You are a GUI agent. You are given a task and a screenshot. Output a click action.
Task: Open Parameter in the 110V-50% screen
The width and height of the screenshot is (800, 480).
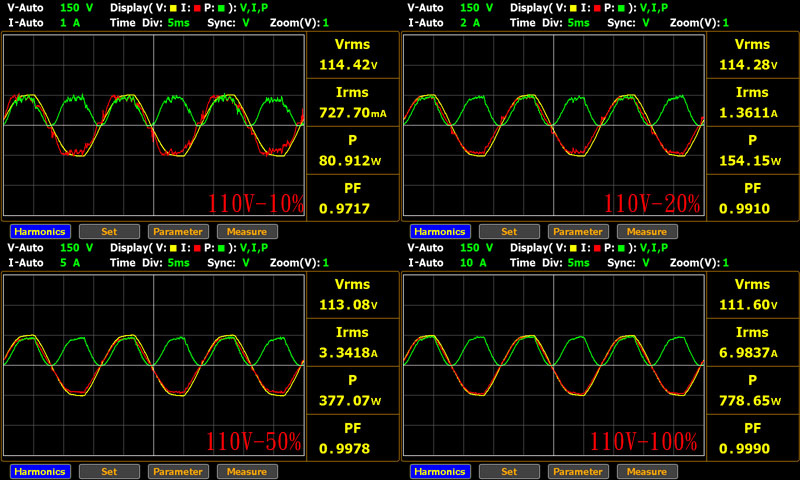point(178,471)
